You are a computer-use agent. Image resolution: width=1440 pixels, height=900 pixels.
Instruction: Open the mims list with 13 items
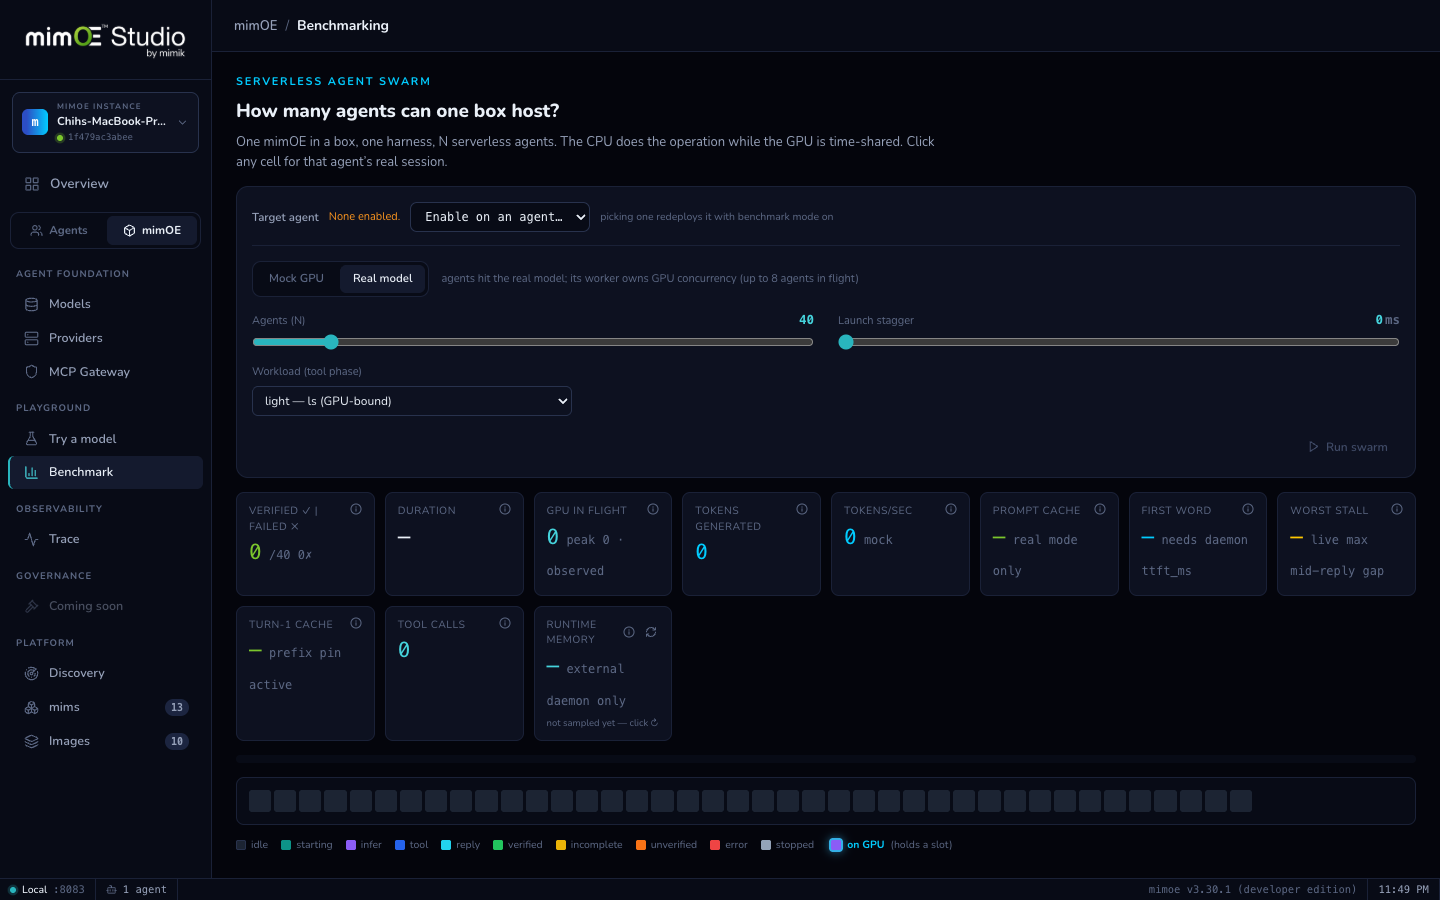[106, 707]
